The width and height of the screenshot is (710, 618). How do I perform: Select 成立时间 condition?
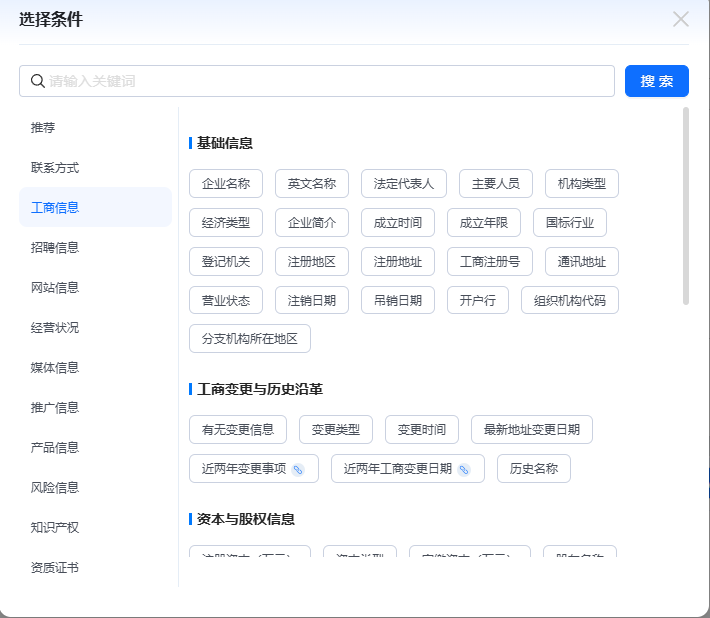click(x=398, y=222)
